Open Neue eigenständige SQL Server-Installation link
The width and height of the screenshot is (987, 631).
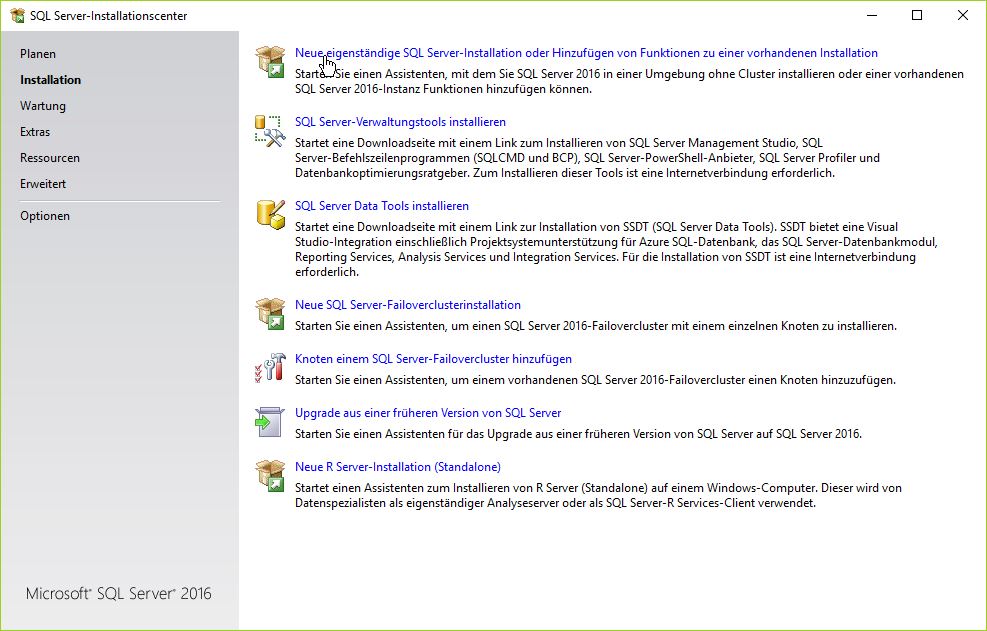(x=586, y=53)
